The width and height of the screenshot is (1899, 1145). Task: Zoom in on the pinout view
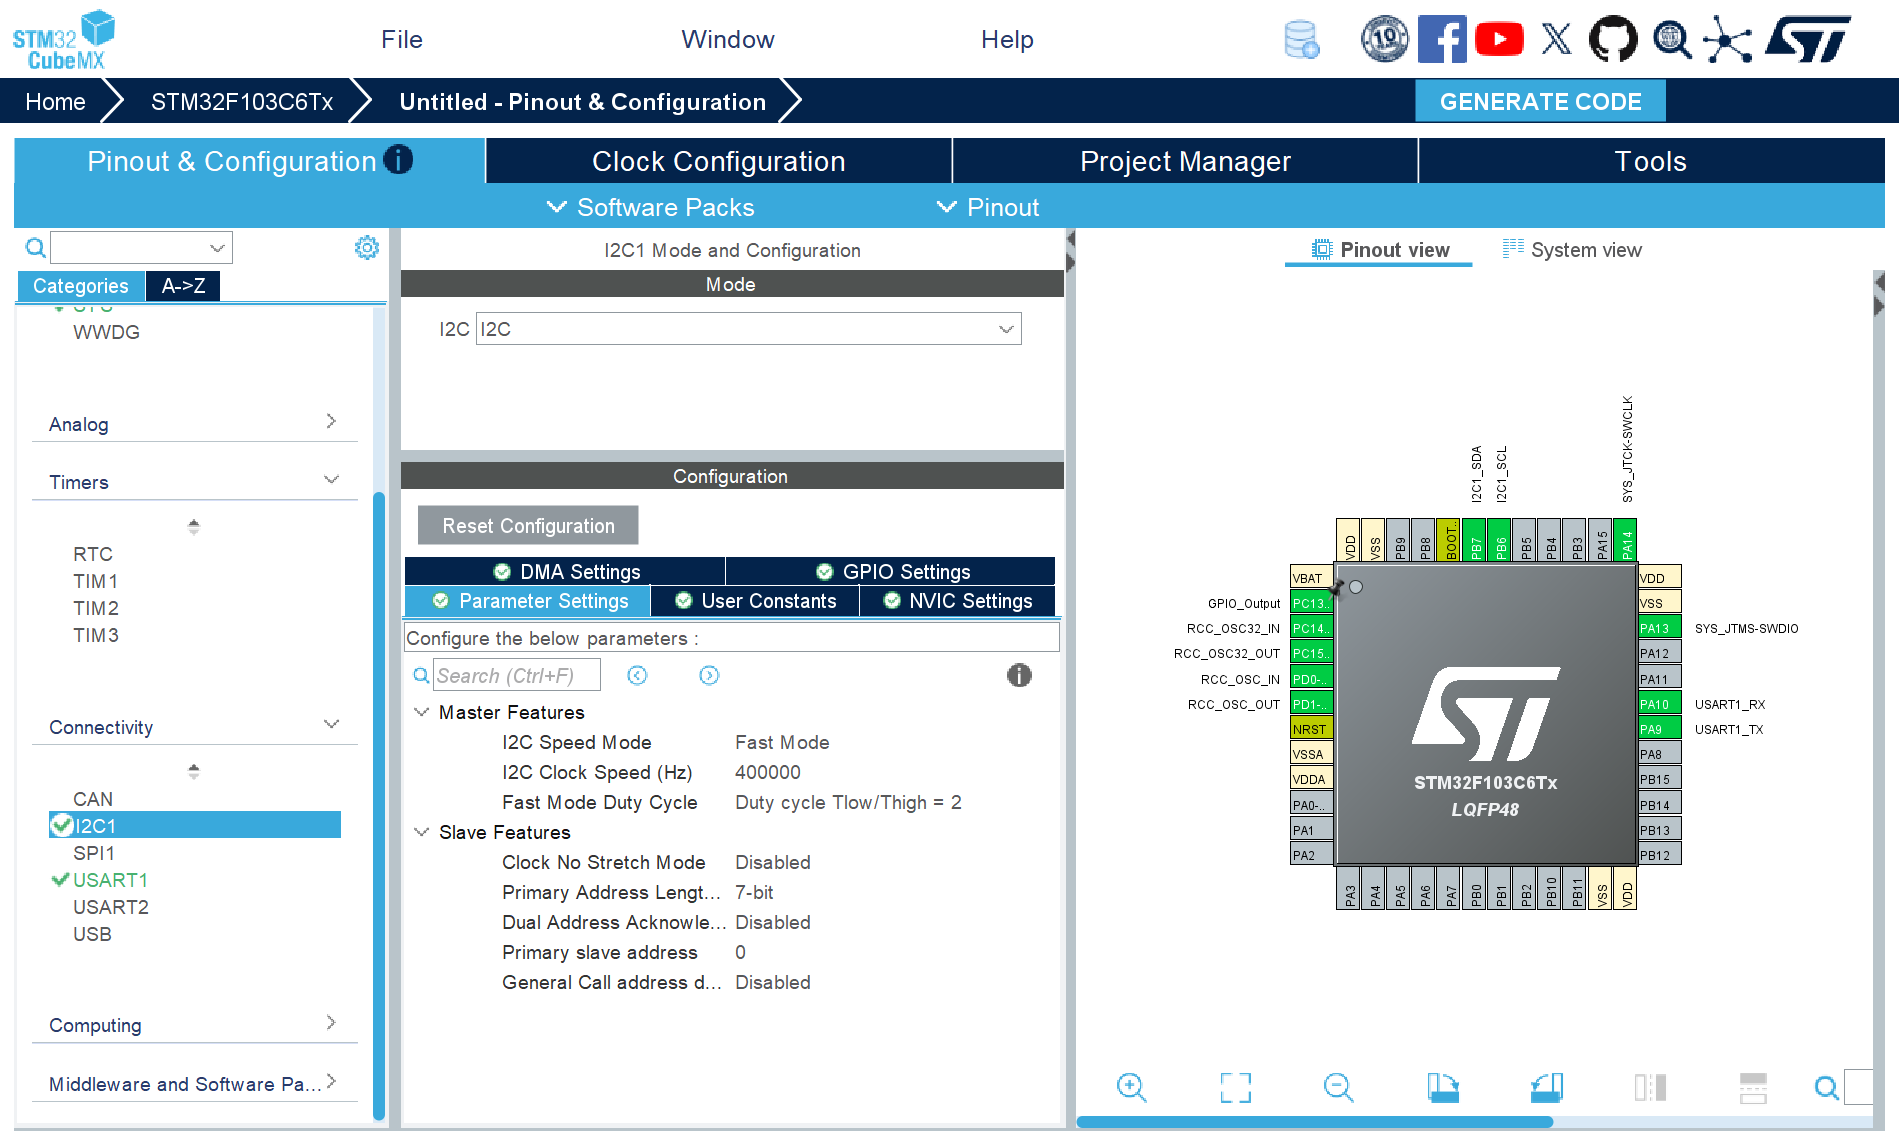1132,1087
